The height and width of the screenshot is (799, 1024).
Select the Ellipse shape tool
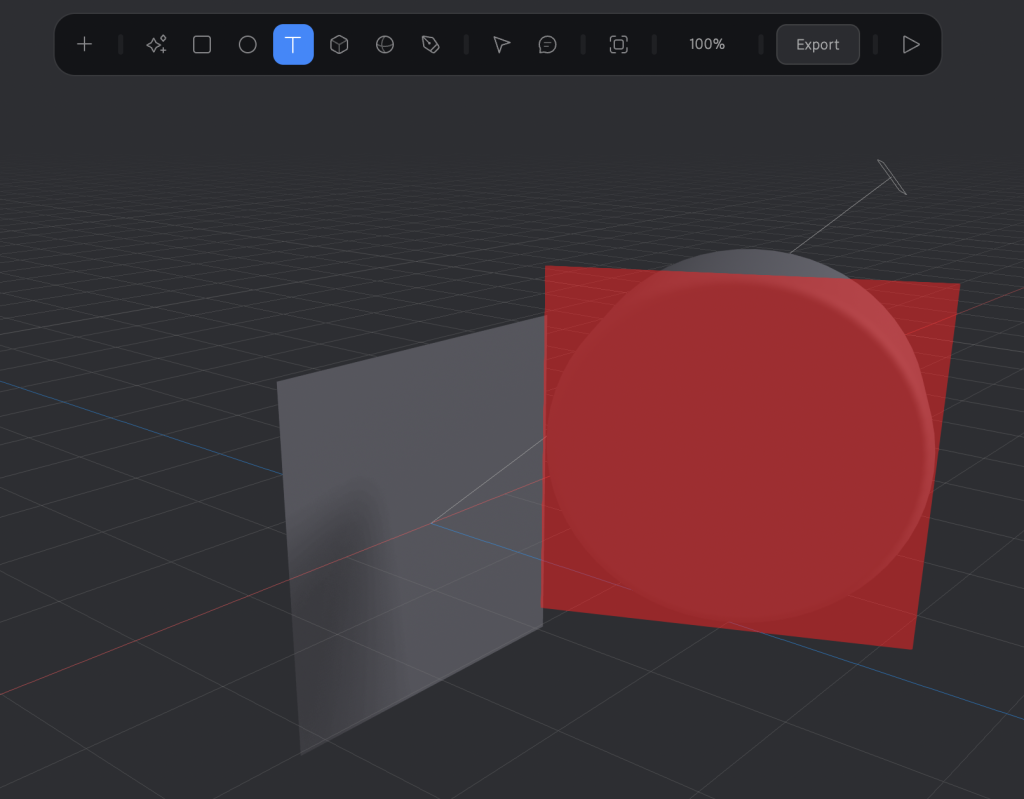tap(247, 44)
